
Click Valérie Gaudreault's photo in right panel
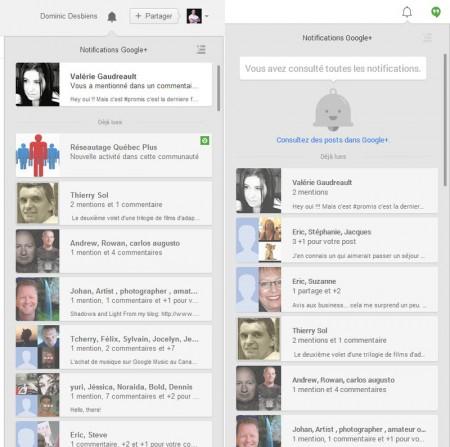tap(259, 190)
